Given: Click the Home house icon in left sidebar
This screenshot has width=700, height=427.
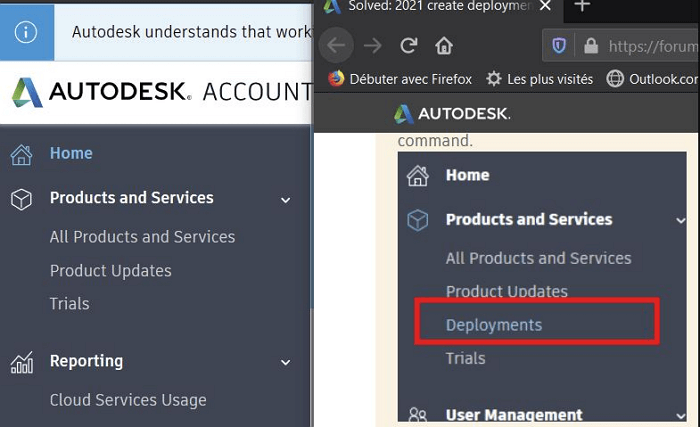Looking at the screenshot, I should [x=21, y=155].
